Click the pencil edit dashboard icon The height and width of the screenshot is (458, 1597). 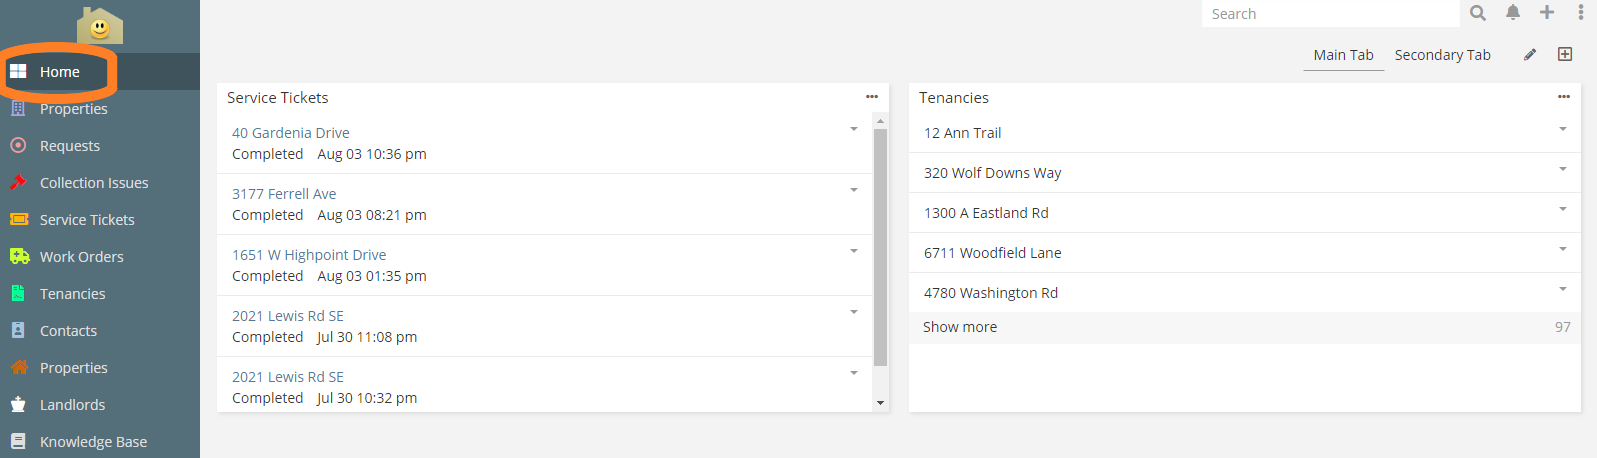click(x=1530, y=55)
